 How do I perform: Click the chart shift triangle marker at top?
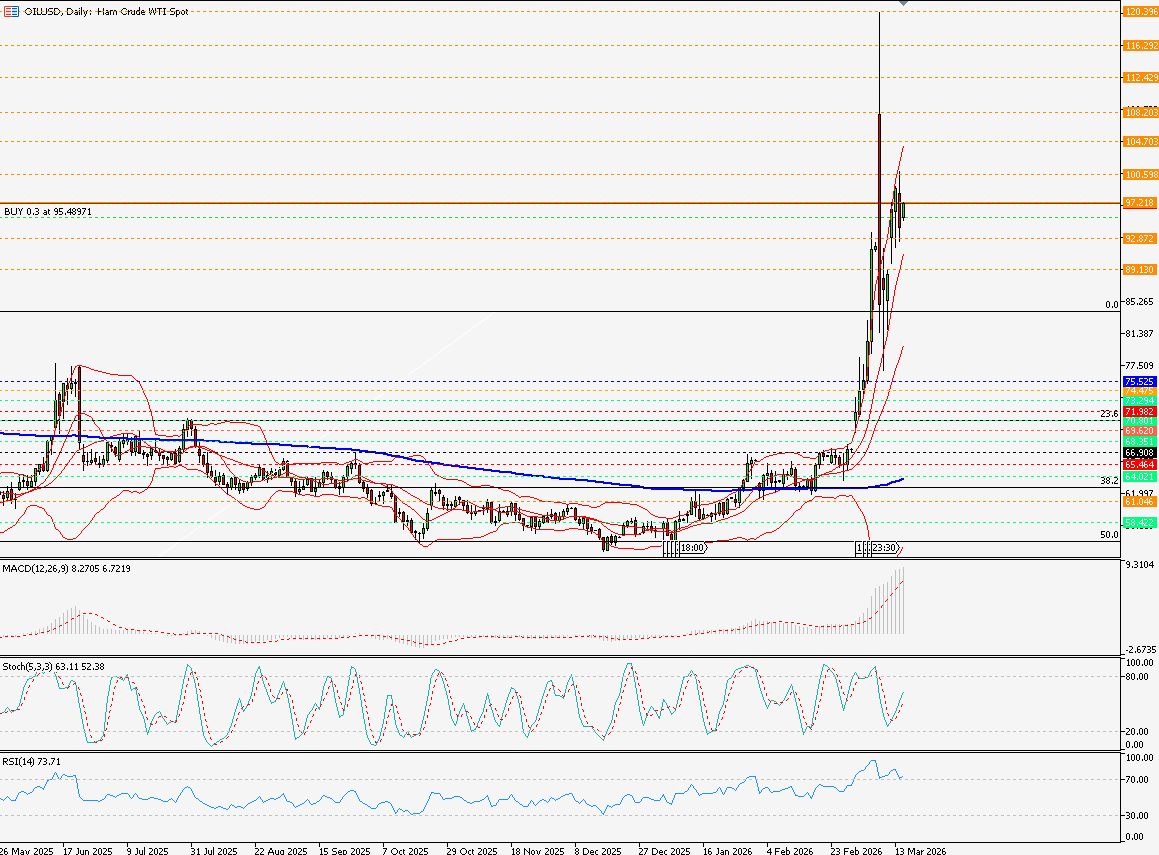click(903, 4)
